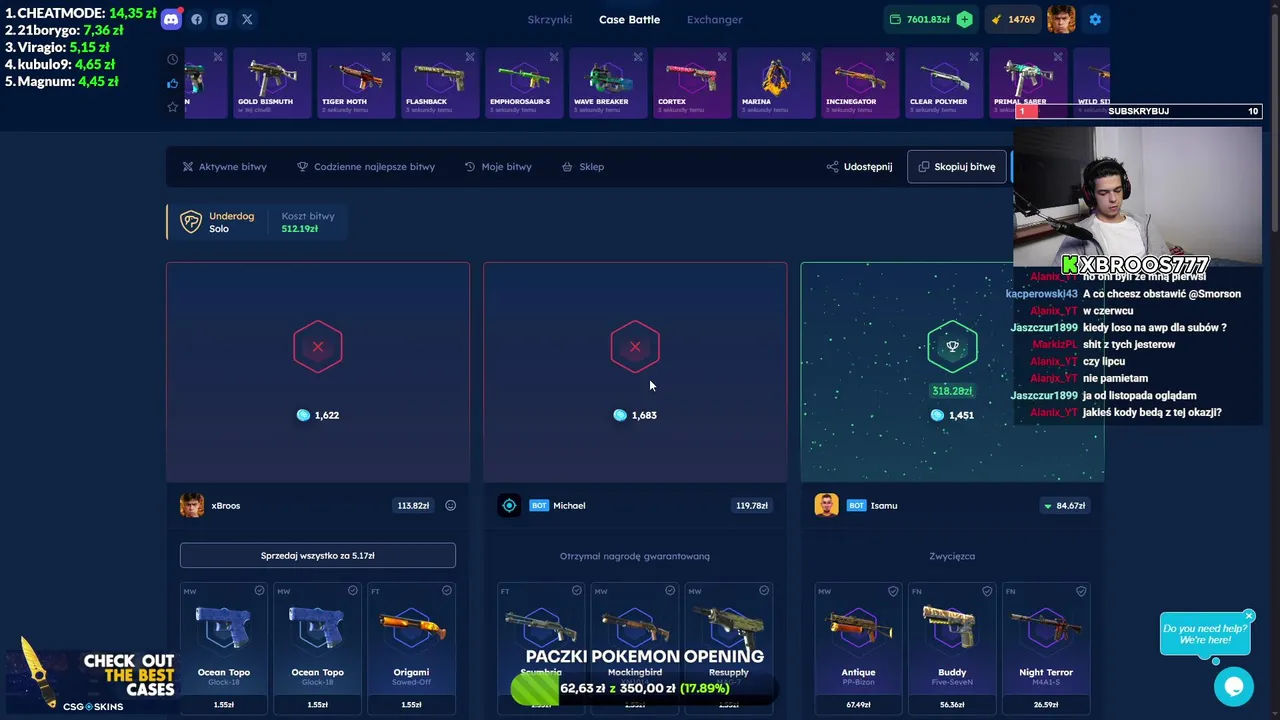Viewport: 1280px width, 720px height.
Task: Click xBroos total value 113.82zł
Action: coord(413,506)
